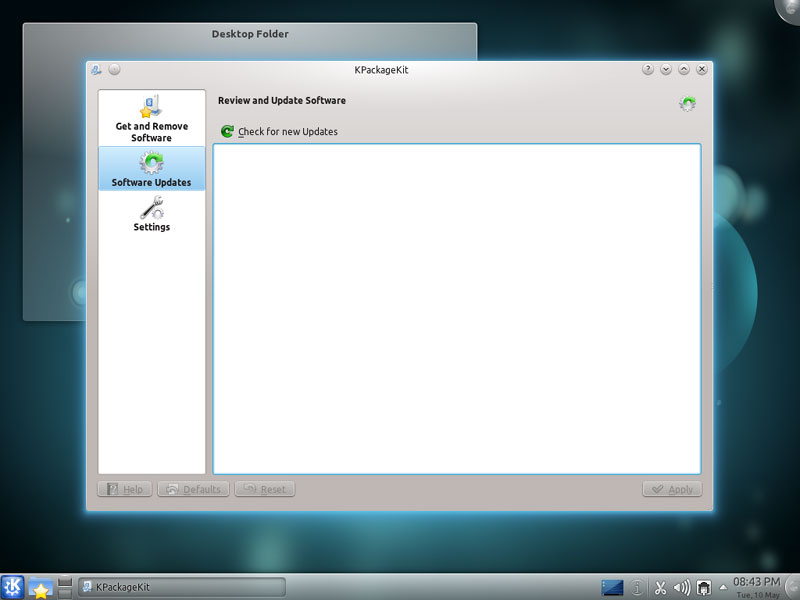Click the software update gear icon beside the heading
800x600 pixels.
click(x=687, y=104)
